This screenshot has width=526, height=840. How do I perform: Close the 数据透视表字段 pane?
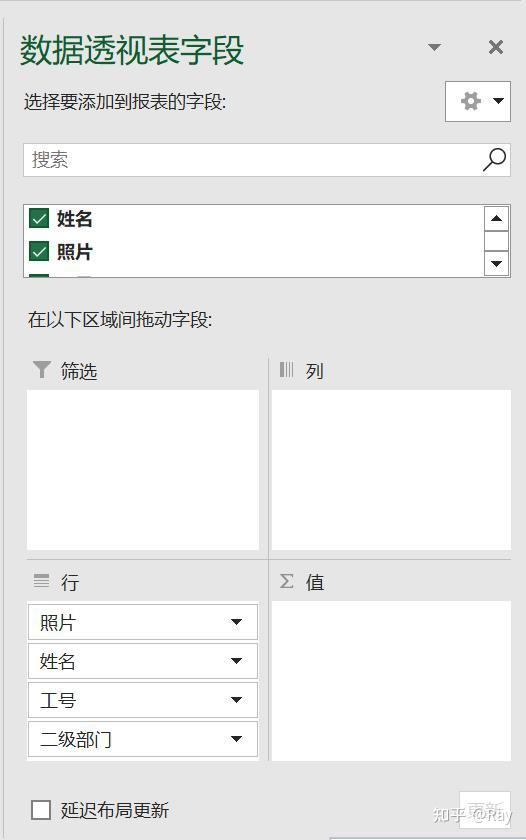click(496, 47)
